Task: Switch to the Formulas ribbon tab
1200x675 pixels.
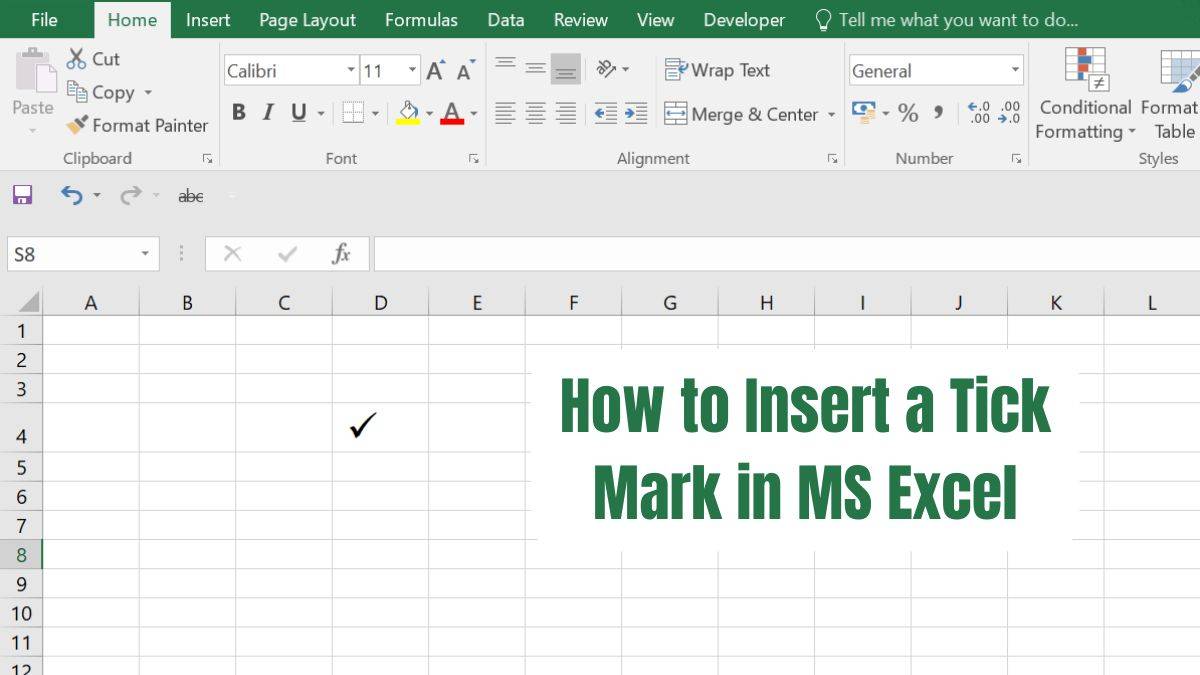Action: point(421,19)
